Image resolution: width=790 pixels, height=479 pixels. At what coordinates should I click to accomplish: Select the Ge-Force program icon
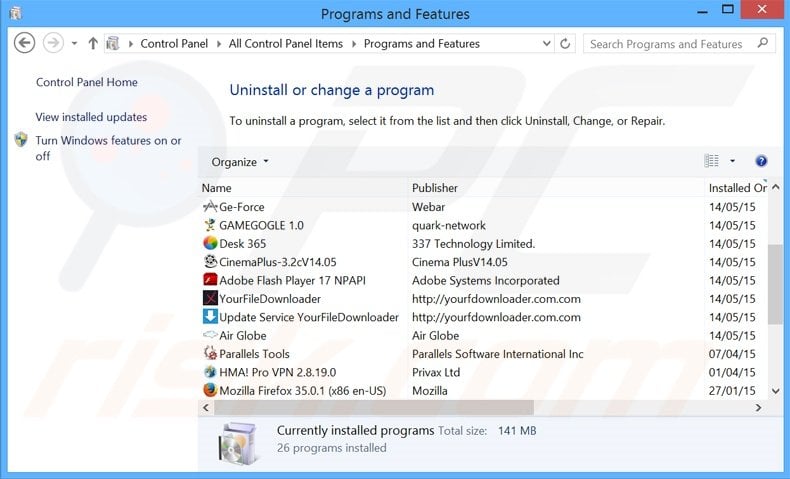pyautogui.click(x=210, y=207)
